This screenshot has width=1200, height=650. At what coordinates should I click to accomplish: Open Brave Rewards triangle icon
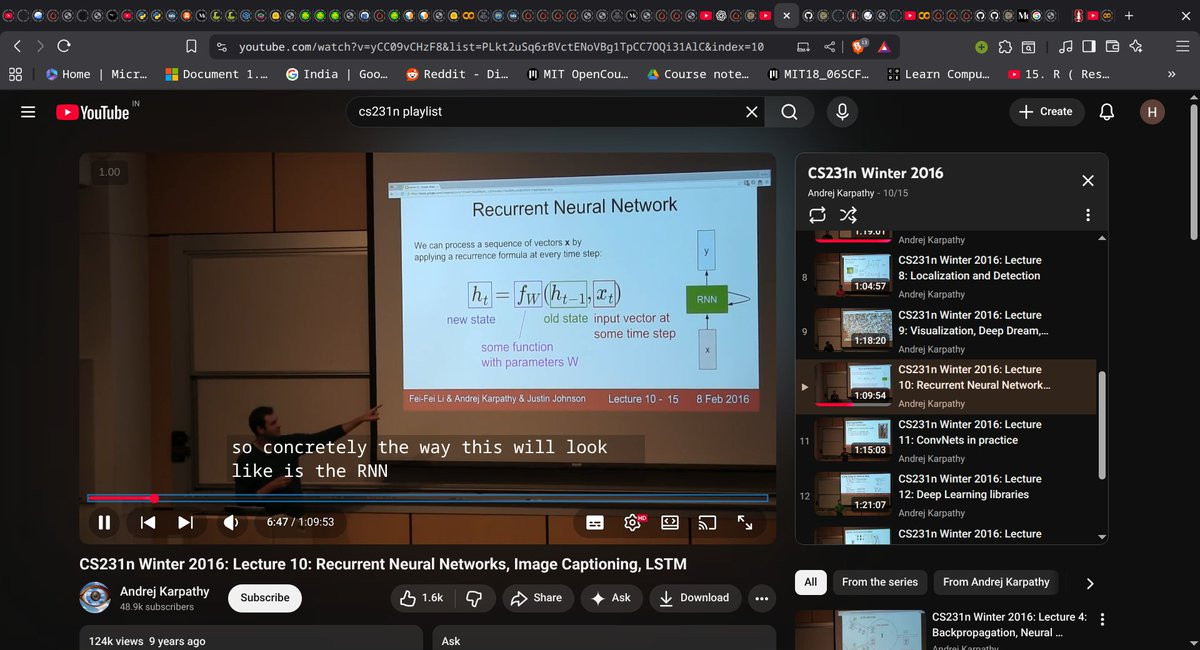(885, 46)
